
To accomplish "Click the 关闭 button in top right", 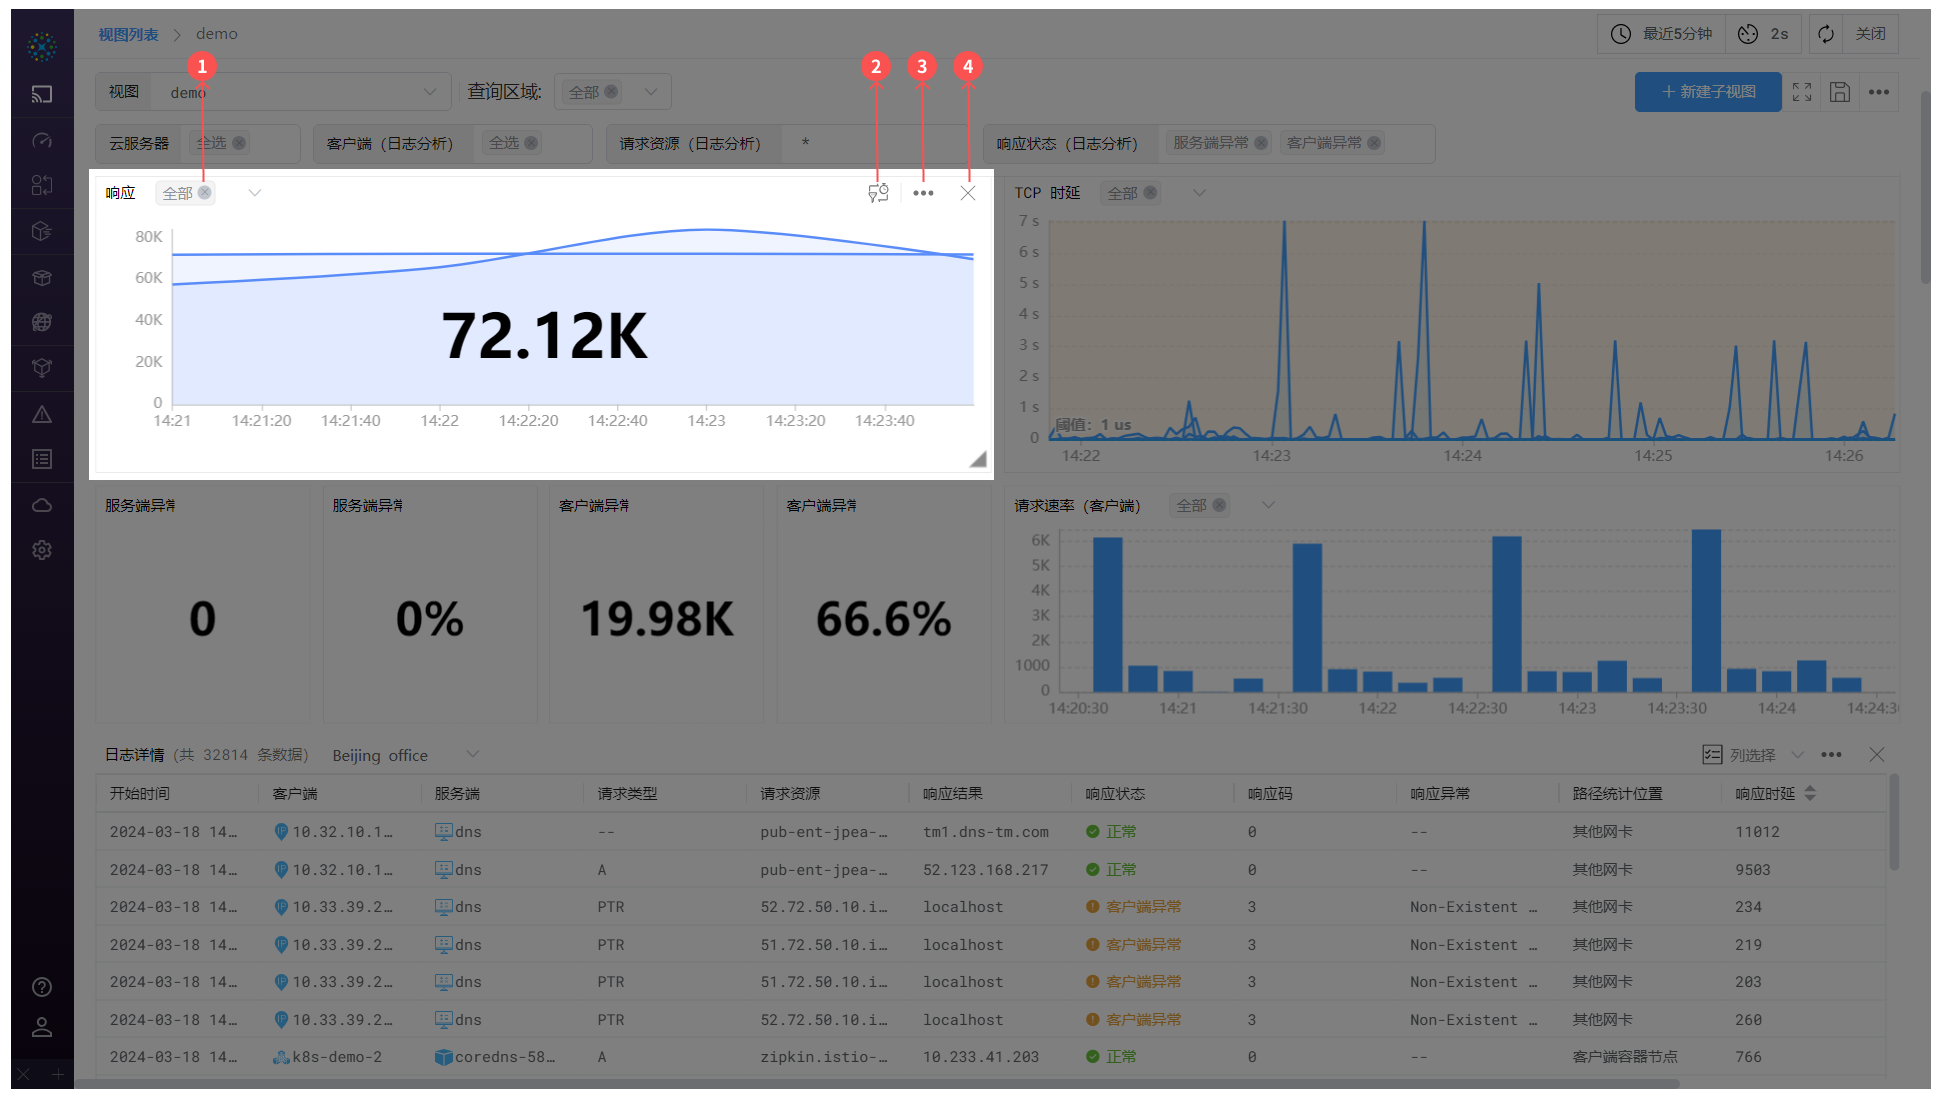I will [x=1871, y=33].
